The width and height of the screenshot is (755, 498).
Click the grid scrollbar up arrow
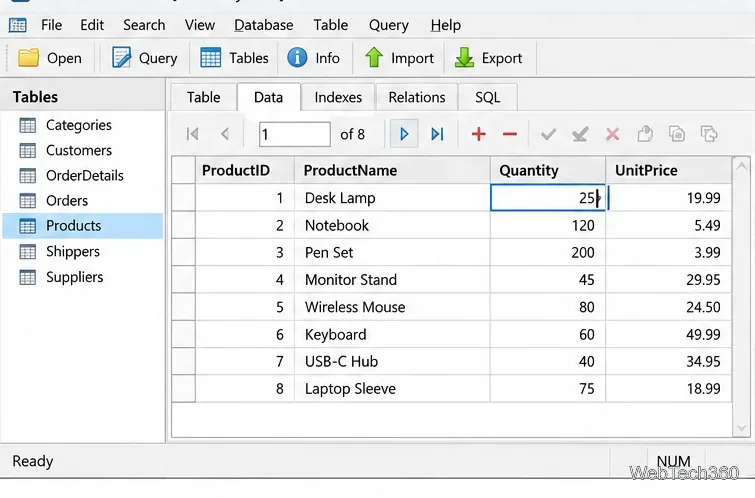[742, 167]
